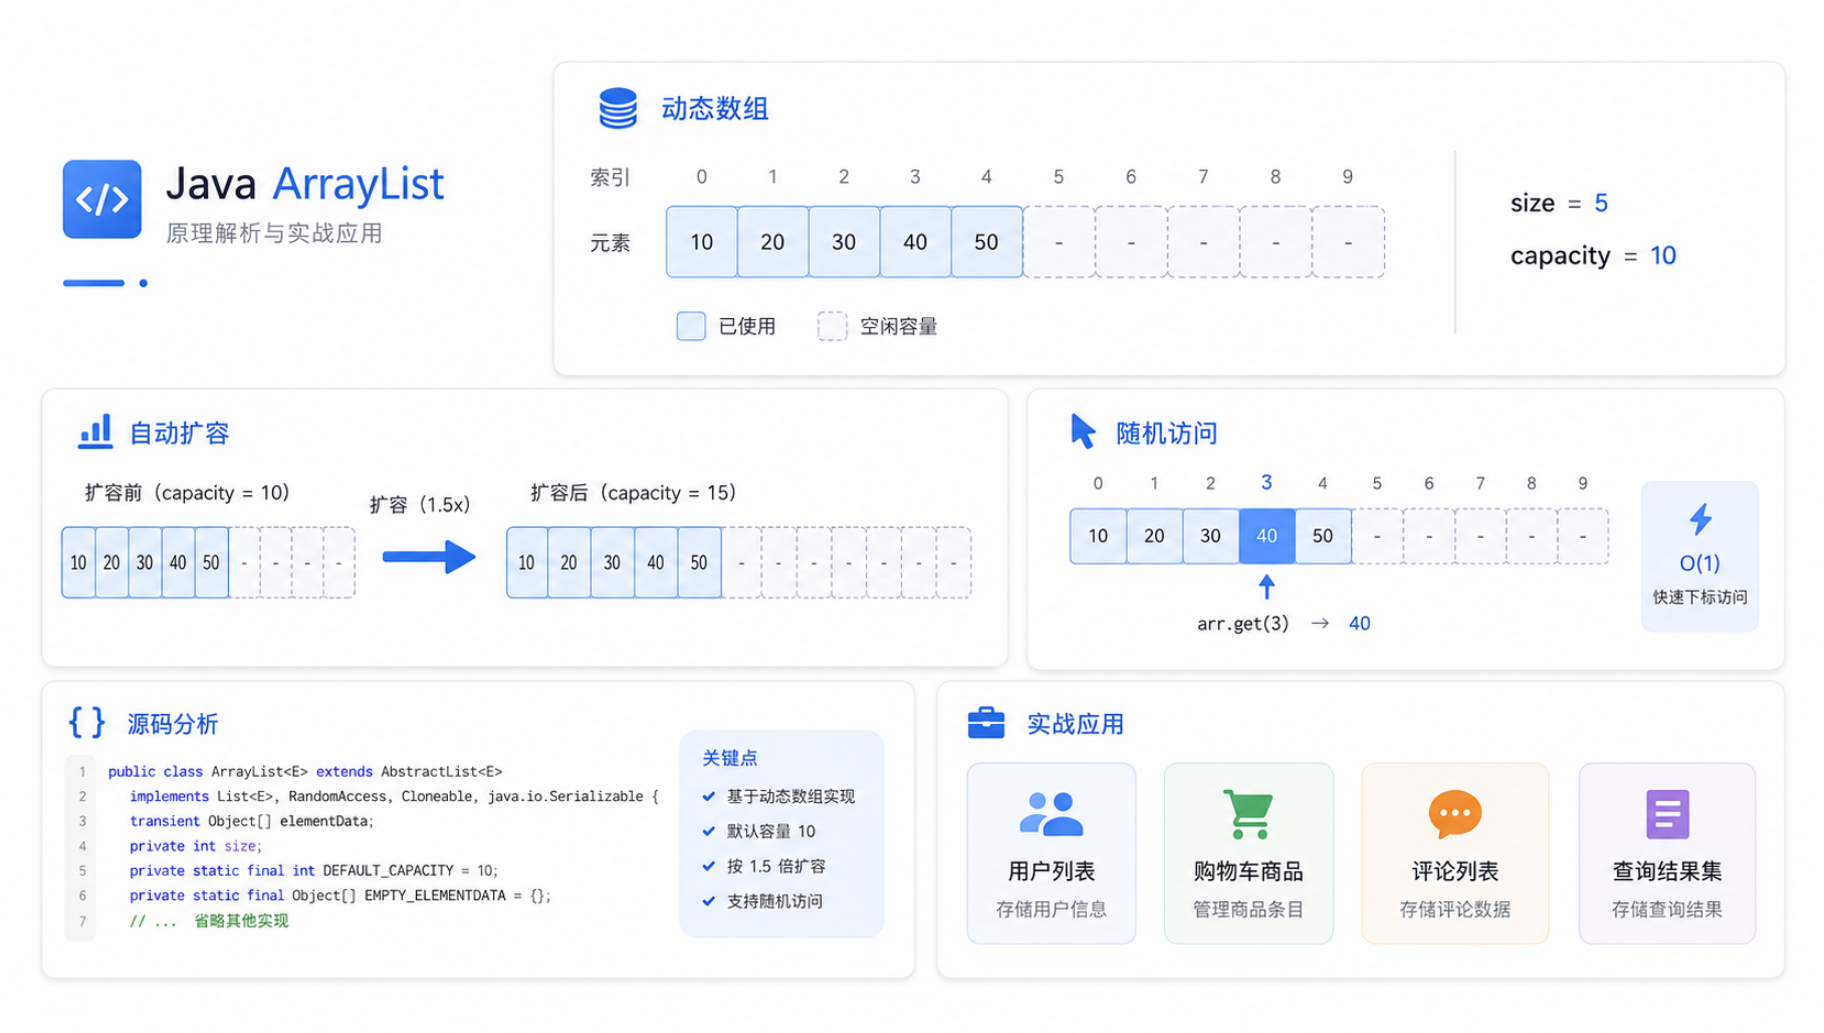Click cell 30 in 动态数组 元素 row
The height and width of the screenshot is (1033, 1824).
[844, 242]
